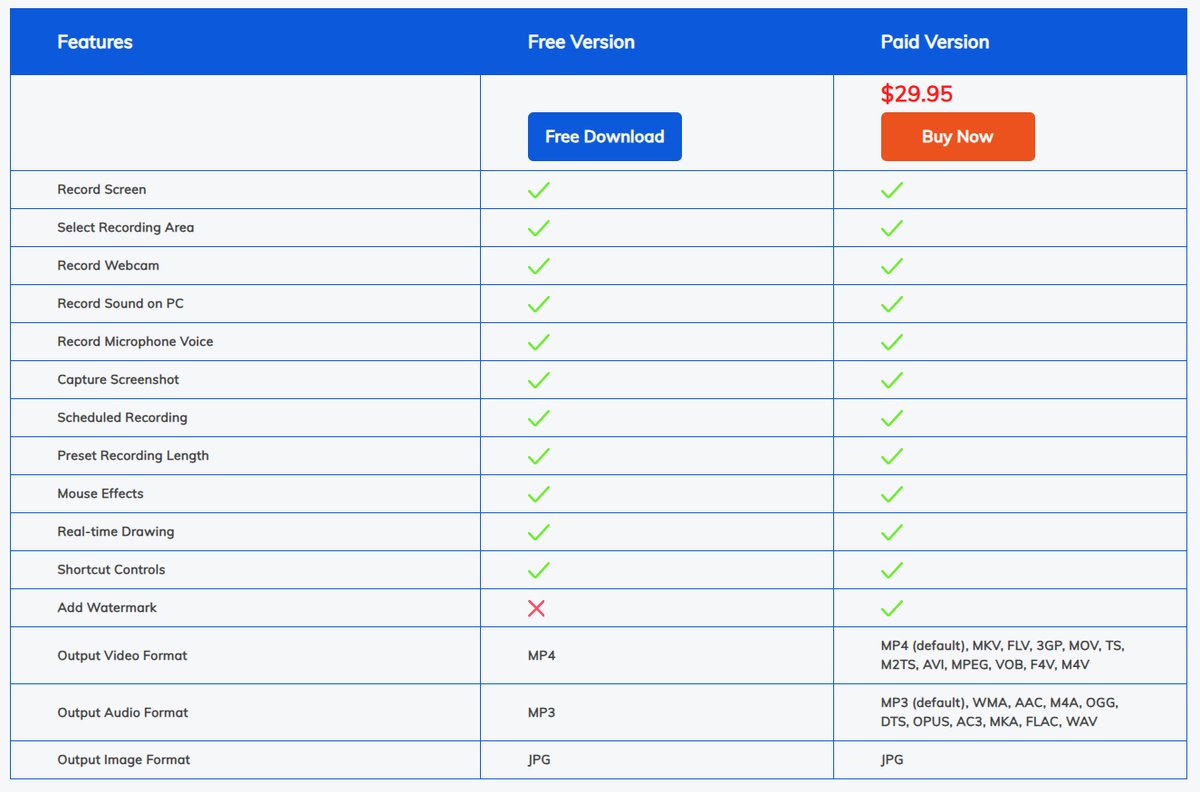
Task: Click the Preset Recording Length label
Action: 133,456
